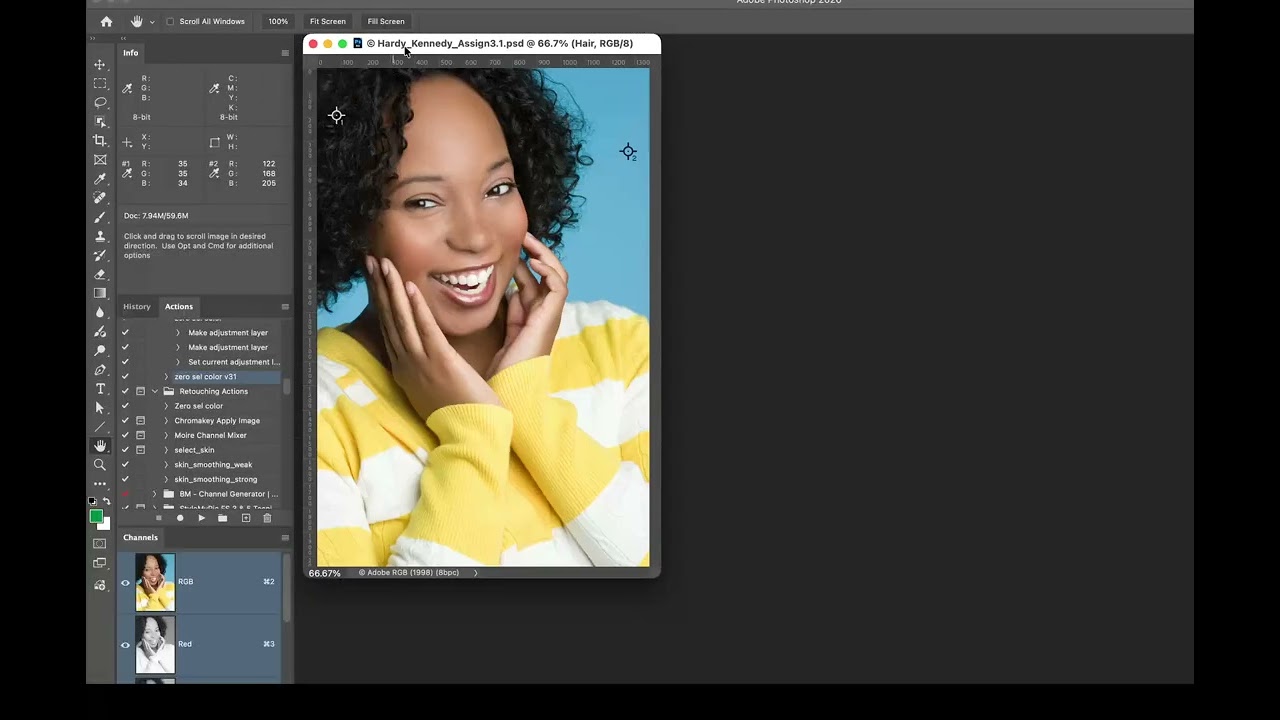The width and height of the screenshot is (1280, 720).
Task: Expand the Chromakey Apply Image action
Action: pos(166,421)
